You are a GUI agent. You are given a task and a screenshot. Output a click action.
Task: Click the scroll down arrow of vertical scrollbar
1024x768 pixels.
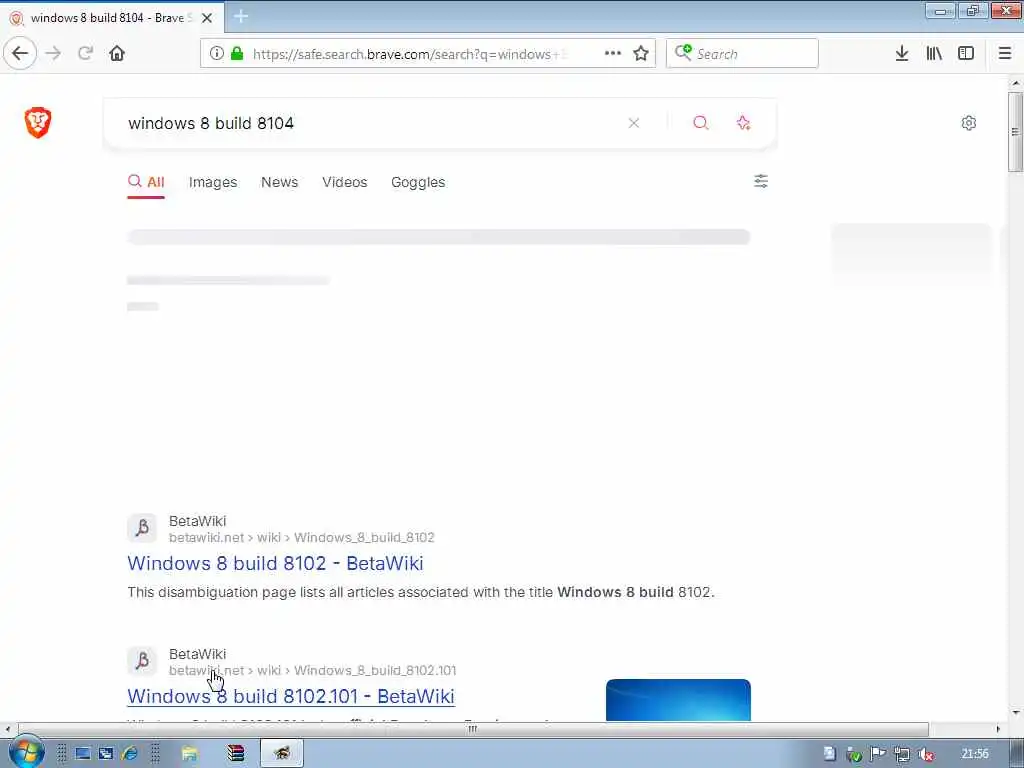[1015, 713]
